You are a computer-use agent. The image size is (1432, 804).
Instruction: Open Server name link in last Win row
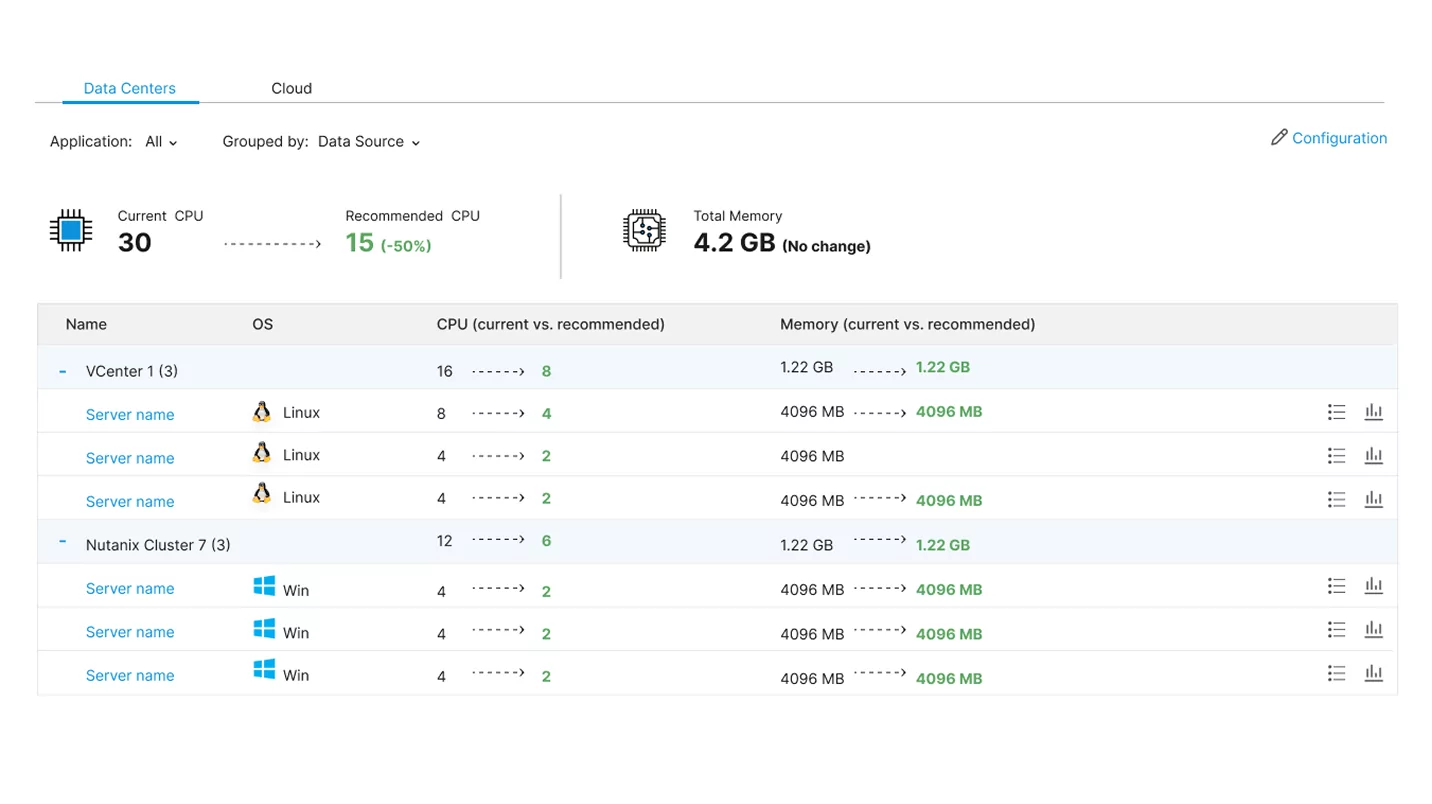[x=130, y=676]
